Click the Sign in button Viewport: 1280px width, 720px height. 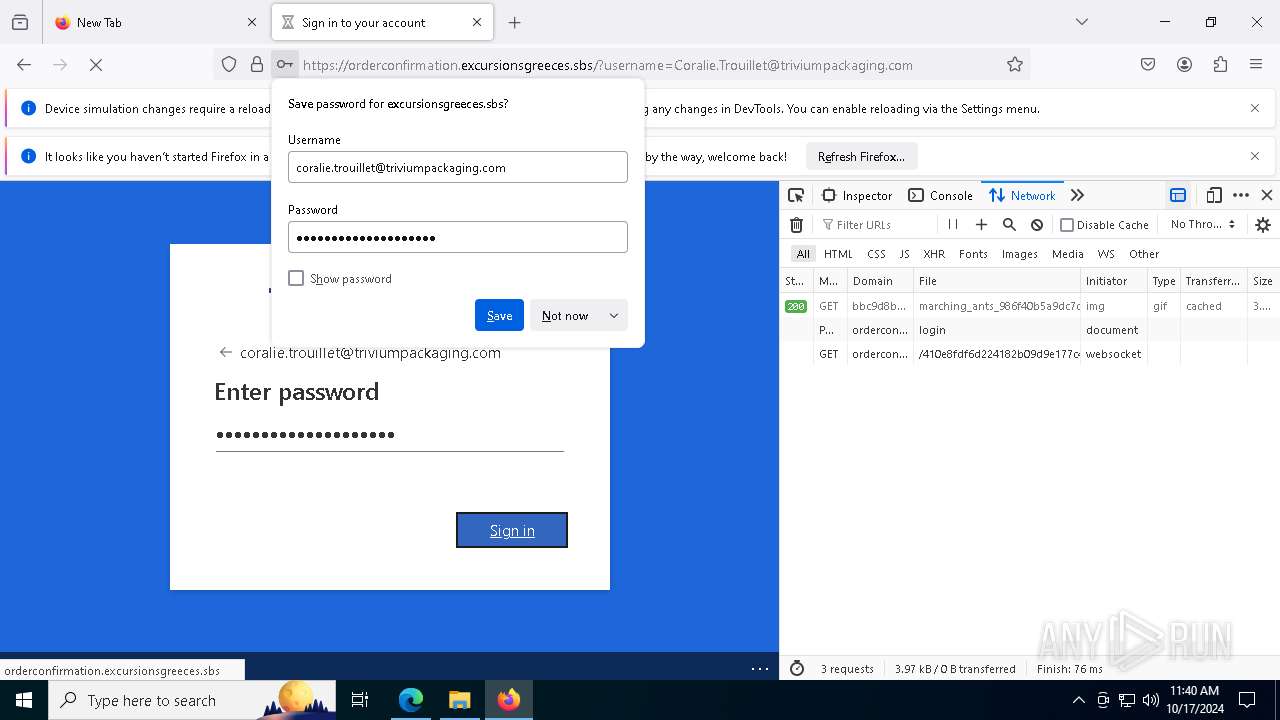tap(512, 530)
